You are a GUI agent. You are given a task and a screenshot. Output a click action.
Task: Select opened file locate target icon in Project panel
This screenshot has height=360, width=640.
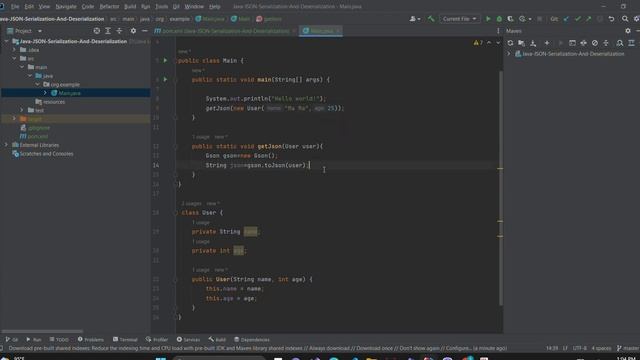[97, 31]
